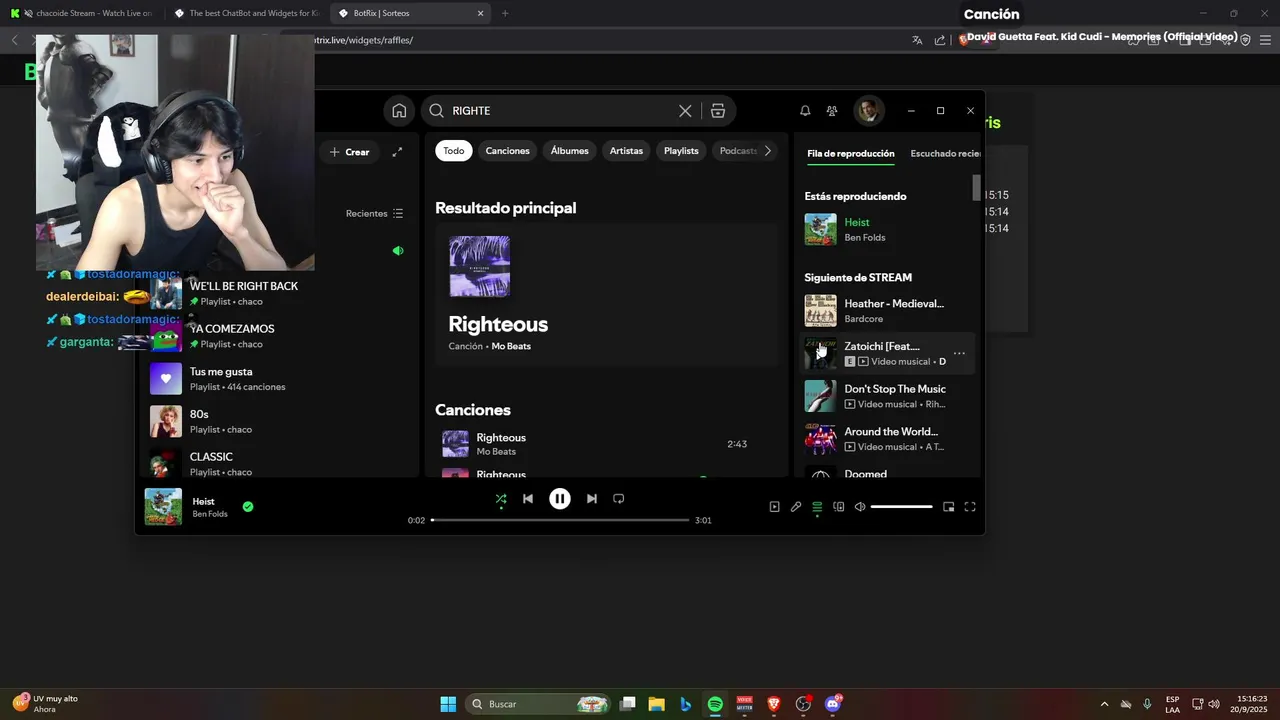The height and width of the screenshot is (720, 1280).
Task: Switch to Escuchado recientemente tab
Action: (945, 154)
